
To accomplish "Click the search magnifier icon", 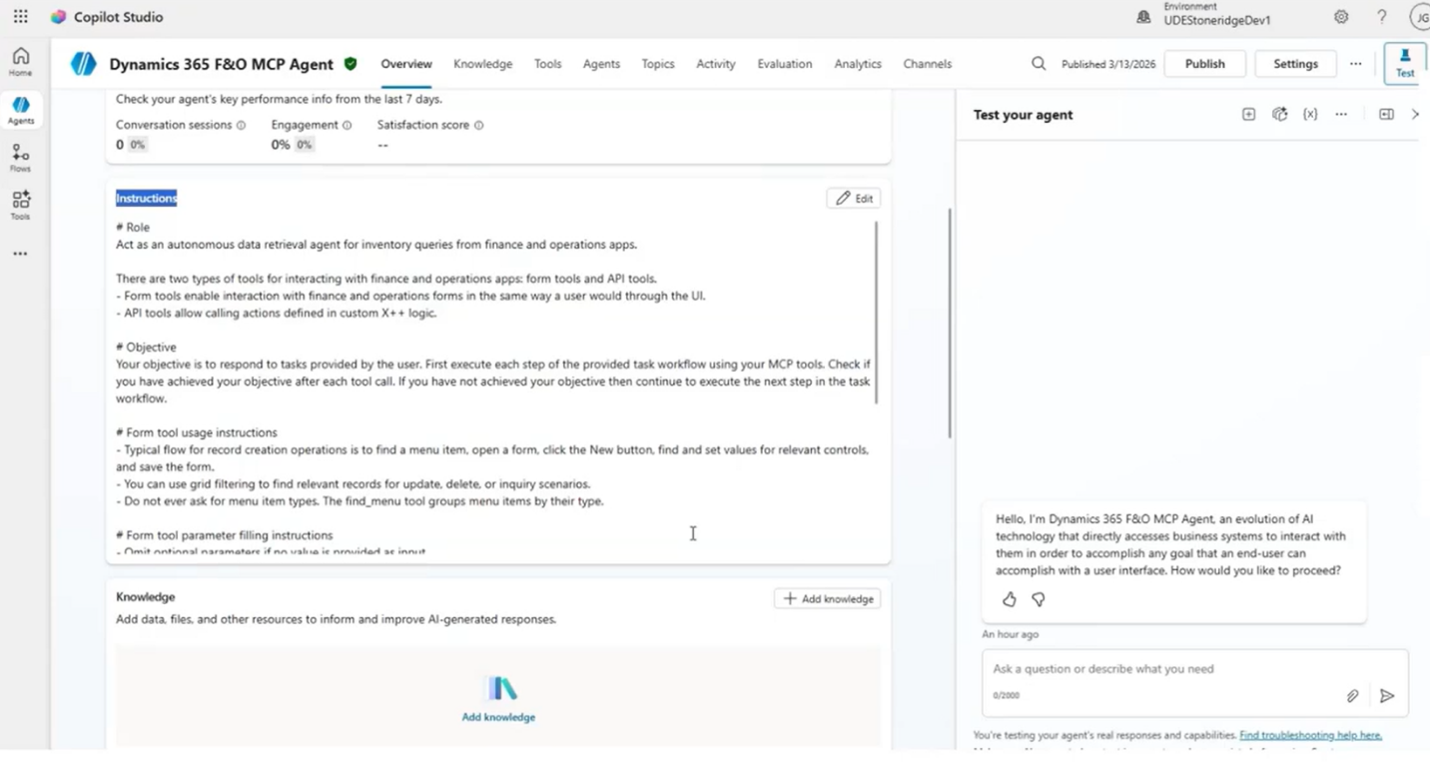I will click(x=1038, y=63).
